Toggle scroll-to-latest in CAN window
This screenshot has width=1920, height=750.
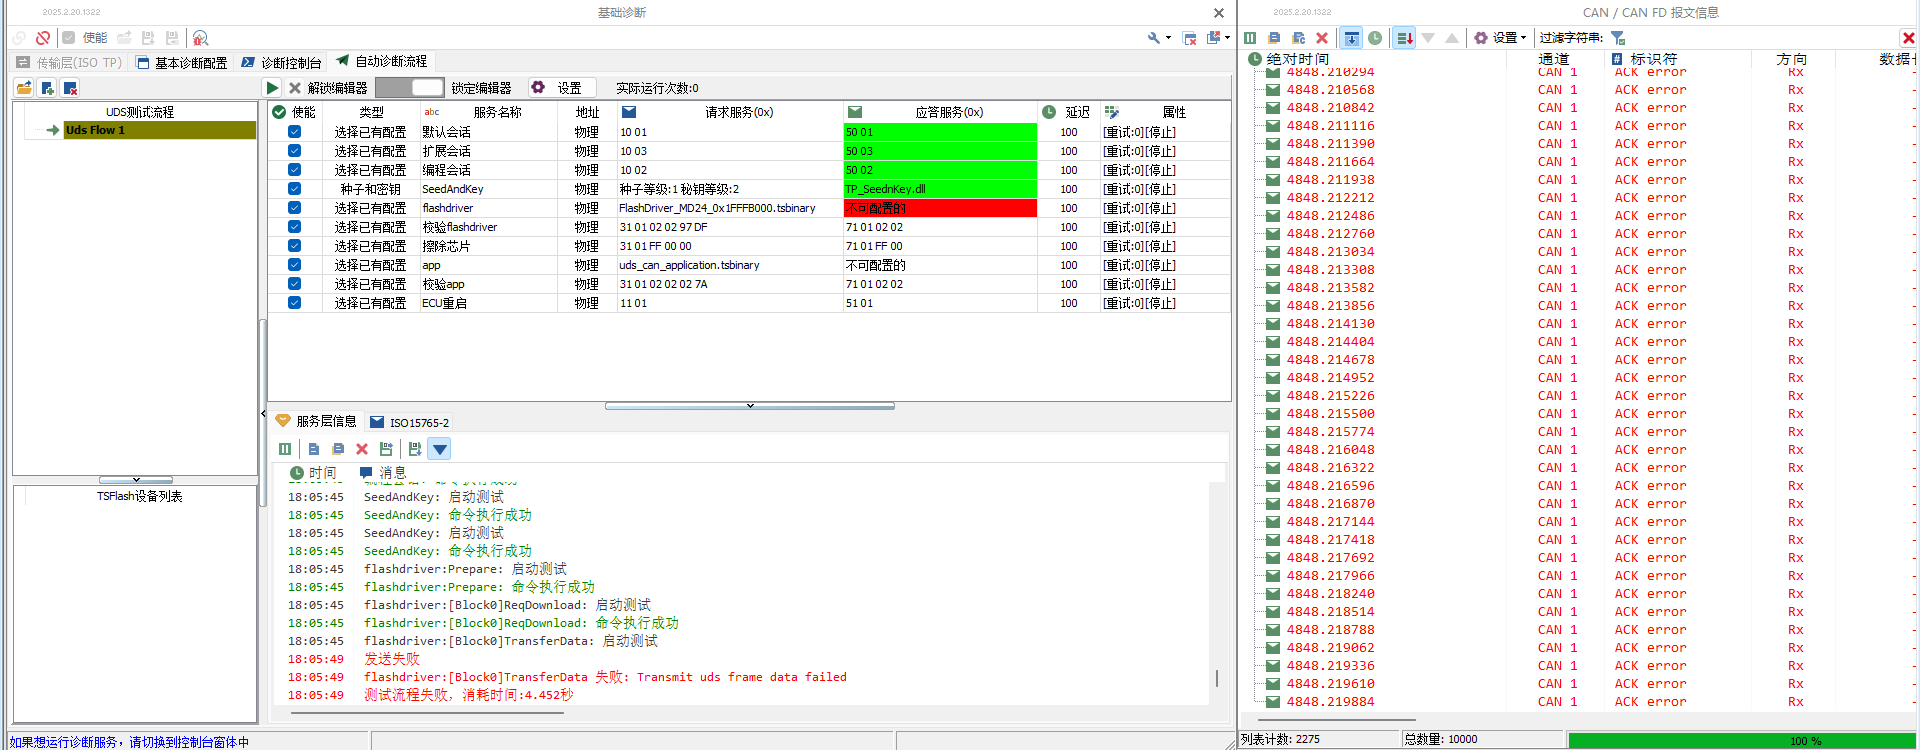pos(1351,38)
